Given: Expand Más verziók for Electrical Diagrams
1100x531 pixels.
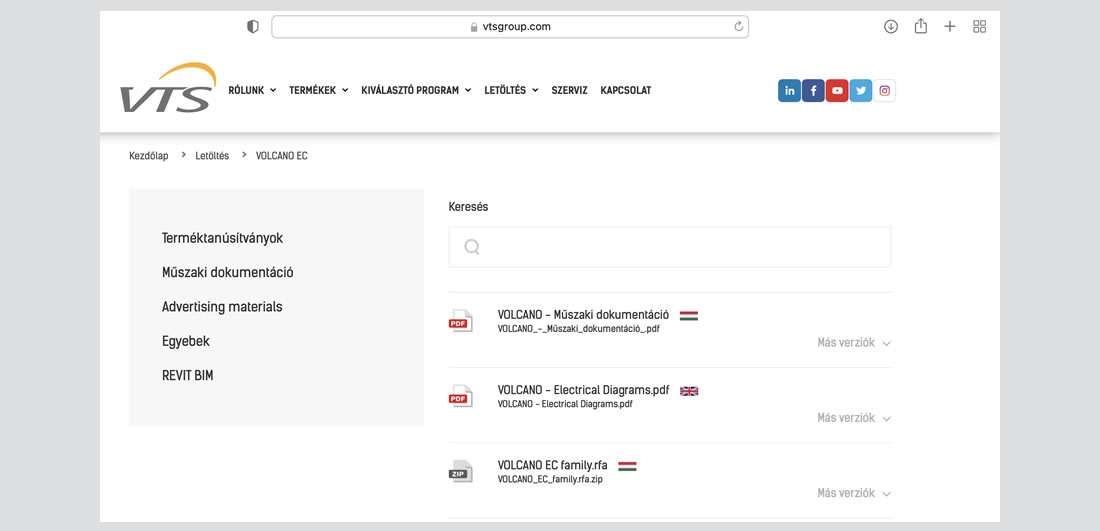Looking at the screenshot, I should click(x=854, y=418).
